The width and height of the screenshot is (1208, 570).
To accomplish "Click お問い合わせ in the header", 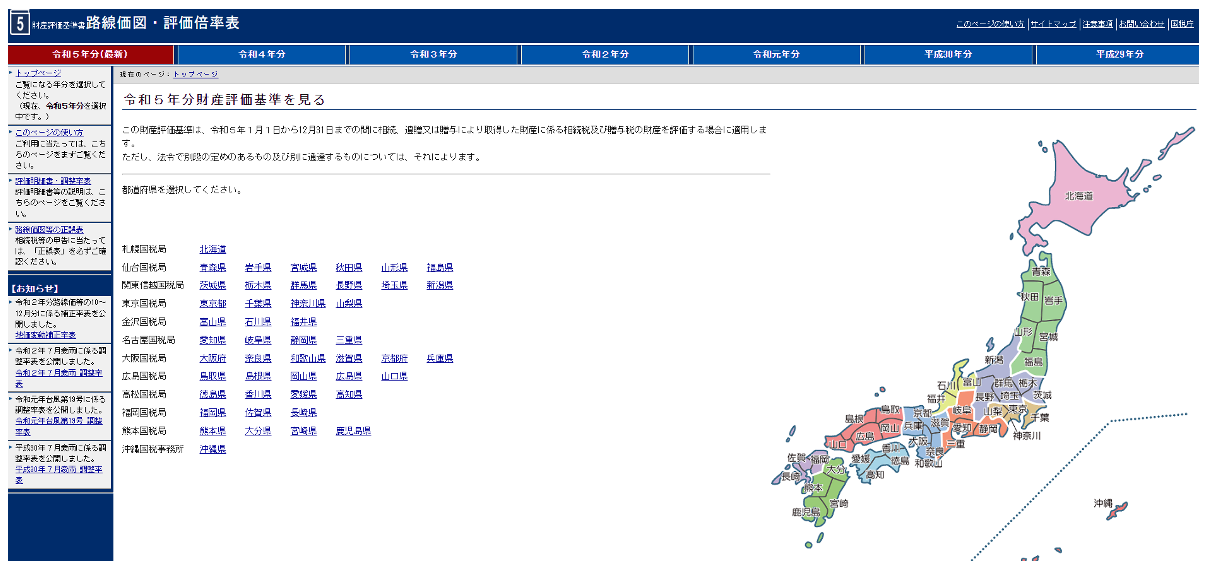I will (1141, 23).
